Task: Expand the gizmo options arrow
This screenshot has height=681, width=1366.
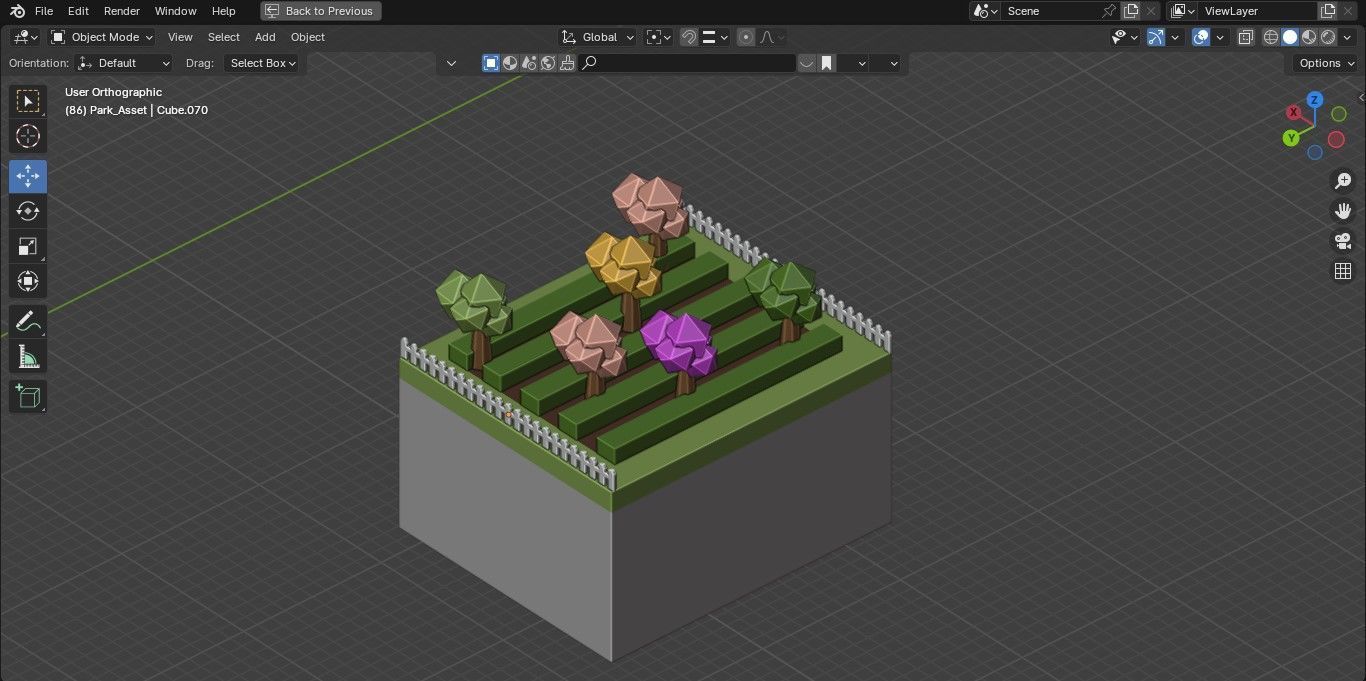Action: (1175, 37)
